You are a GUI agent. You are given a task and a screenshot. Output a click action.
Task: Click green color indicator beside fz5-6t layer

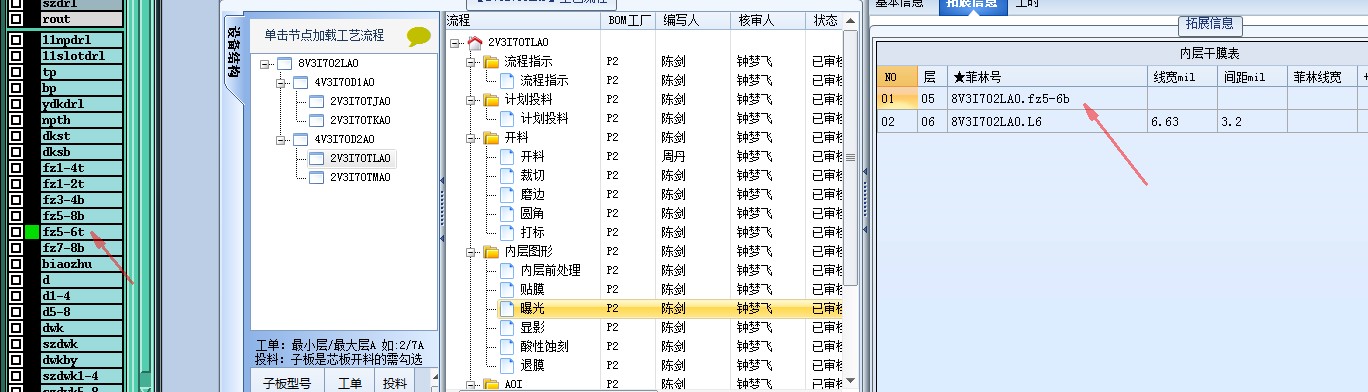coord(32,232)
